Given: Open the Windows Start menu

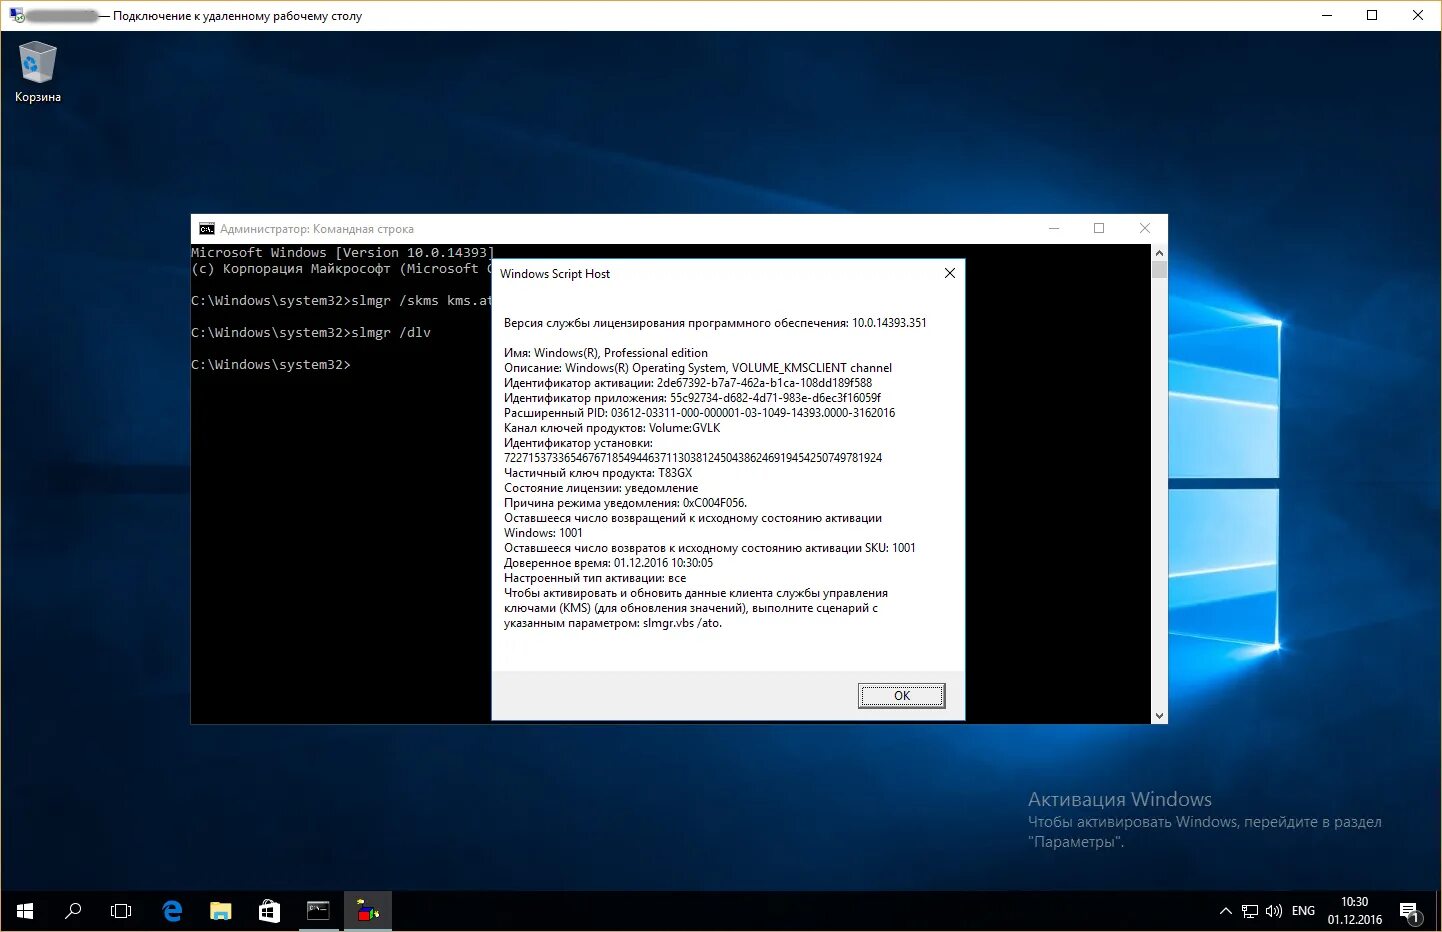Looking at the screenshot, I should click(x=25, y=911).
